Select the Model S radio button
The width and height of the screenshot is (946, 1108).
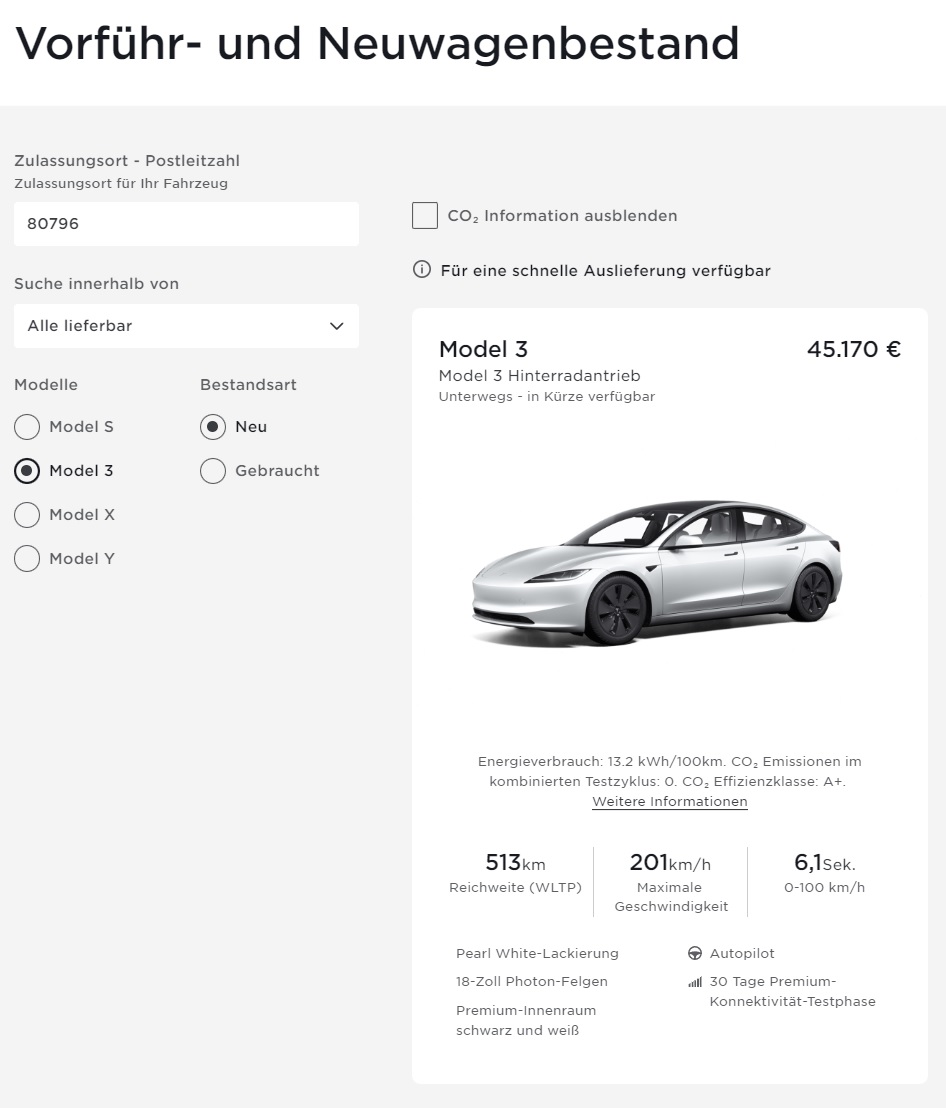coord(27,427)
